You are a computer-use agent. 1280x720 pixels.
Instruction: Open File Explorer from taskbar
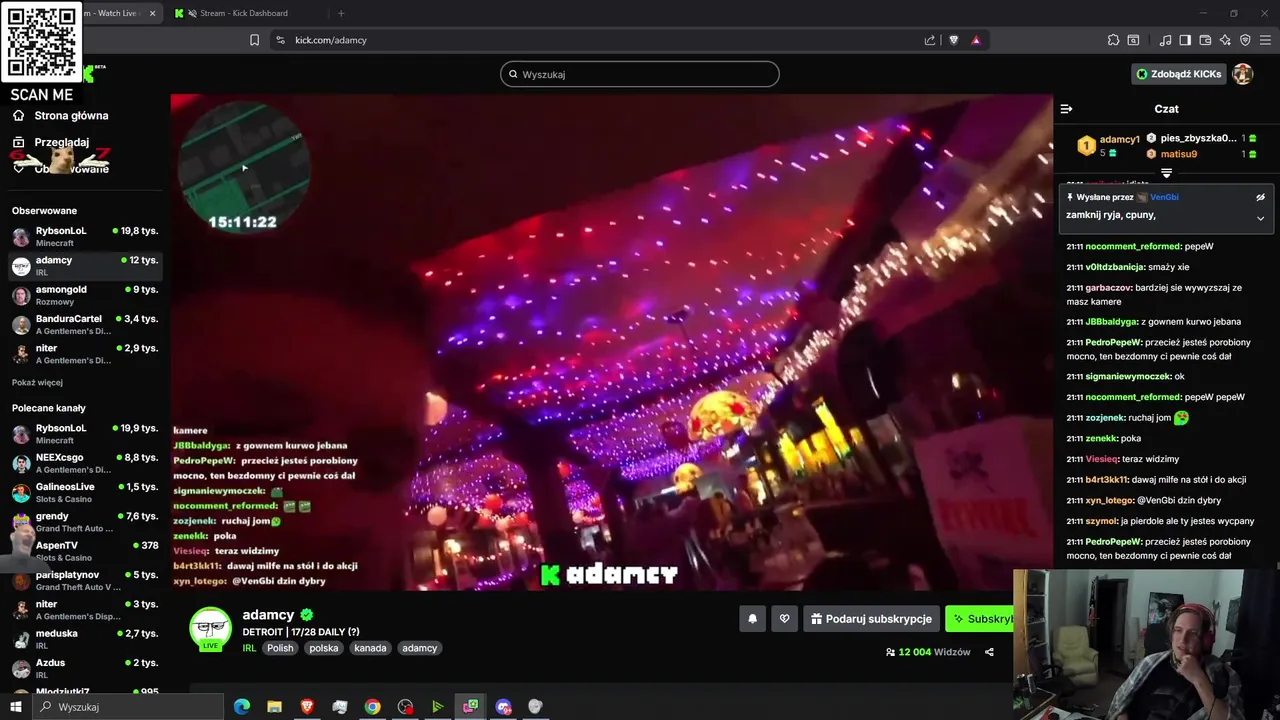274,707
